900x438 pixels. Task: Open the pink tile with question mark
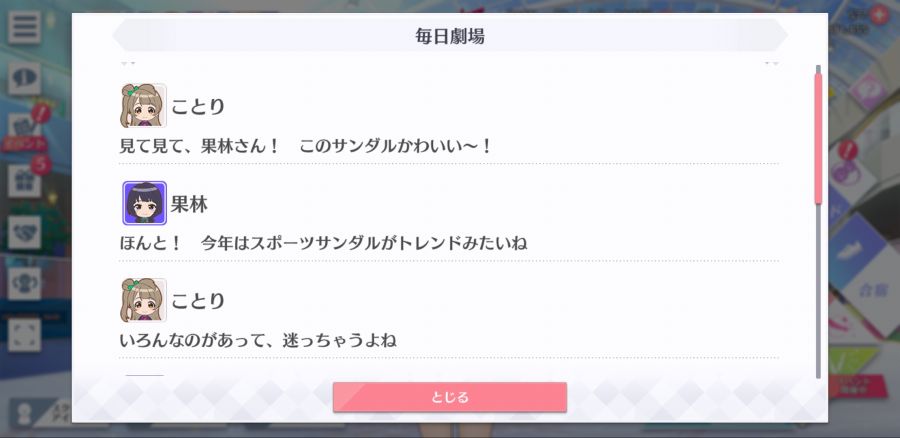[x=867, y=92]
